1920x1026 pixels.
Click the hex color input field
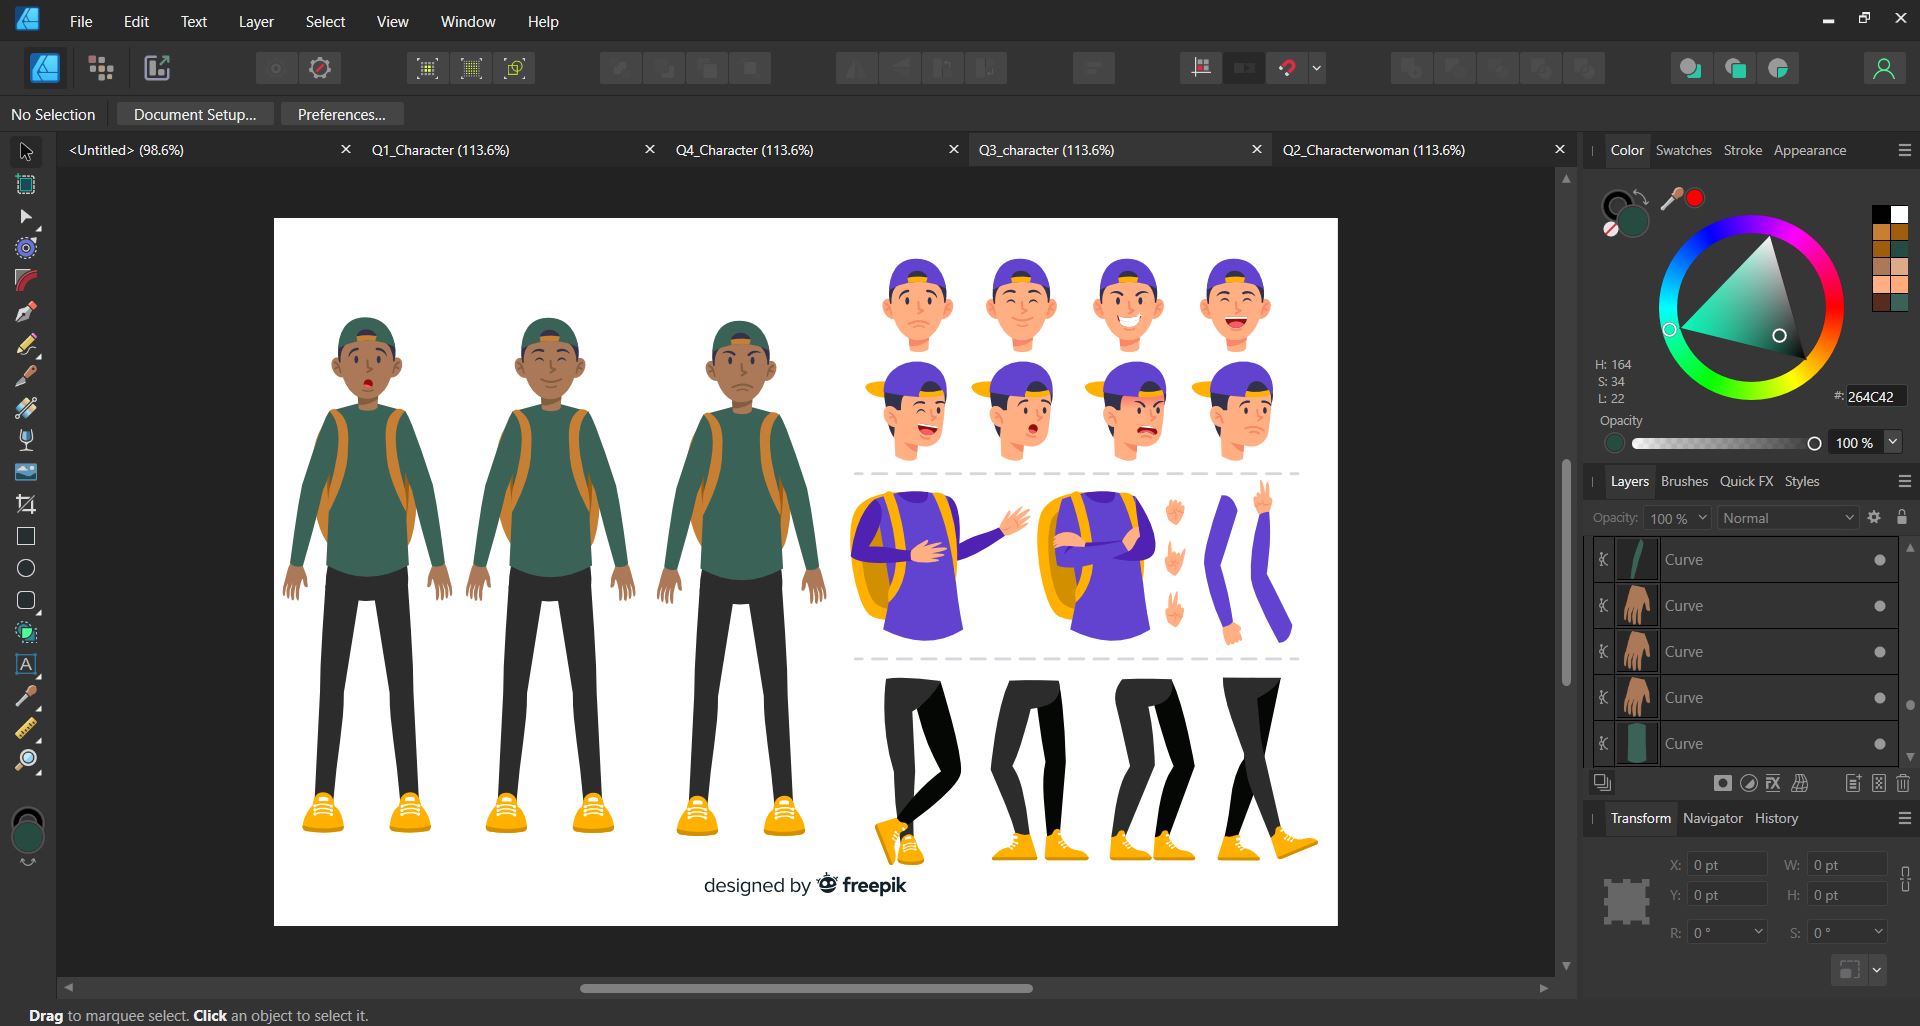click(1875, 397)
